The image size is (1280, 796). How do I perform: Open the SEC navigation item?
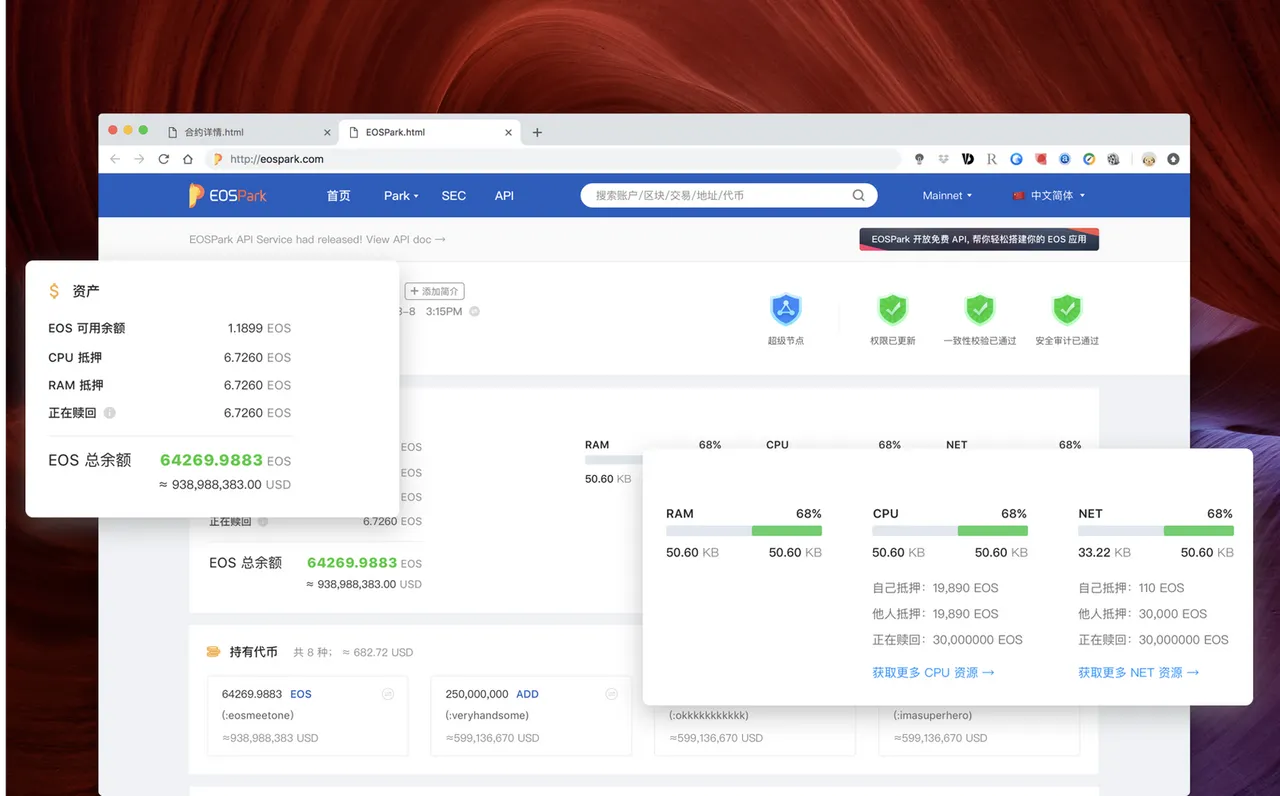(454, 195)
